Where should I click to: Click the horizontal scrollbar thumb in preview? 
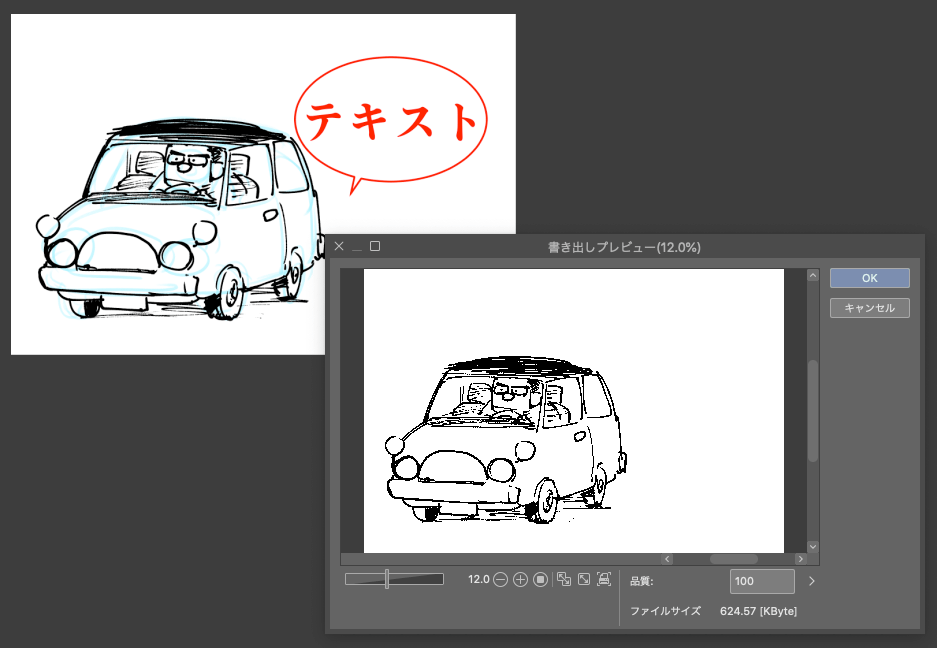(733, 559)
